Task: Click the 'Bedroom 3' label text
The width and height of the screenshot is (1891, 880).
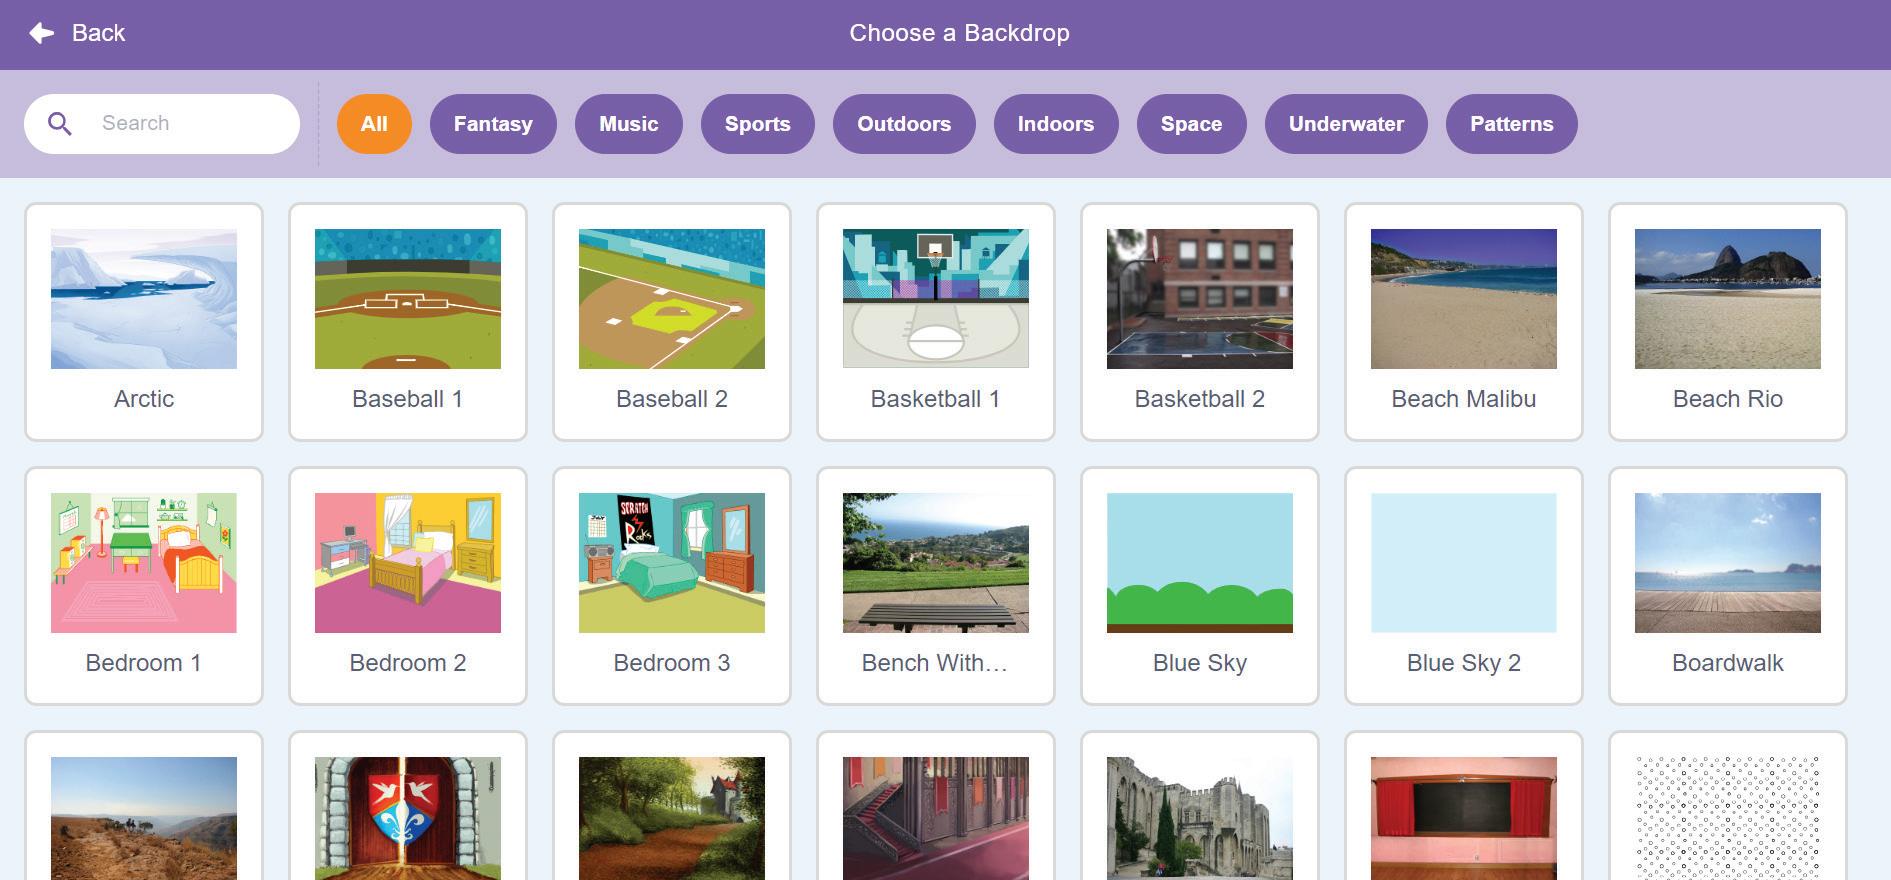Action: coord(672,663)
